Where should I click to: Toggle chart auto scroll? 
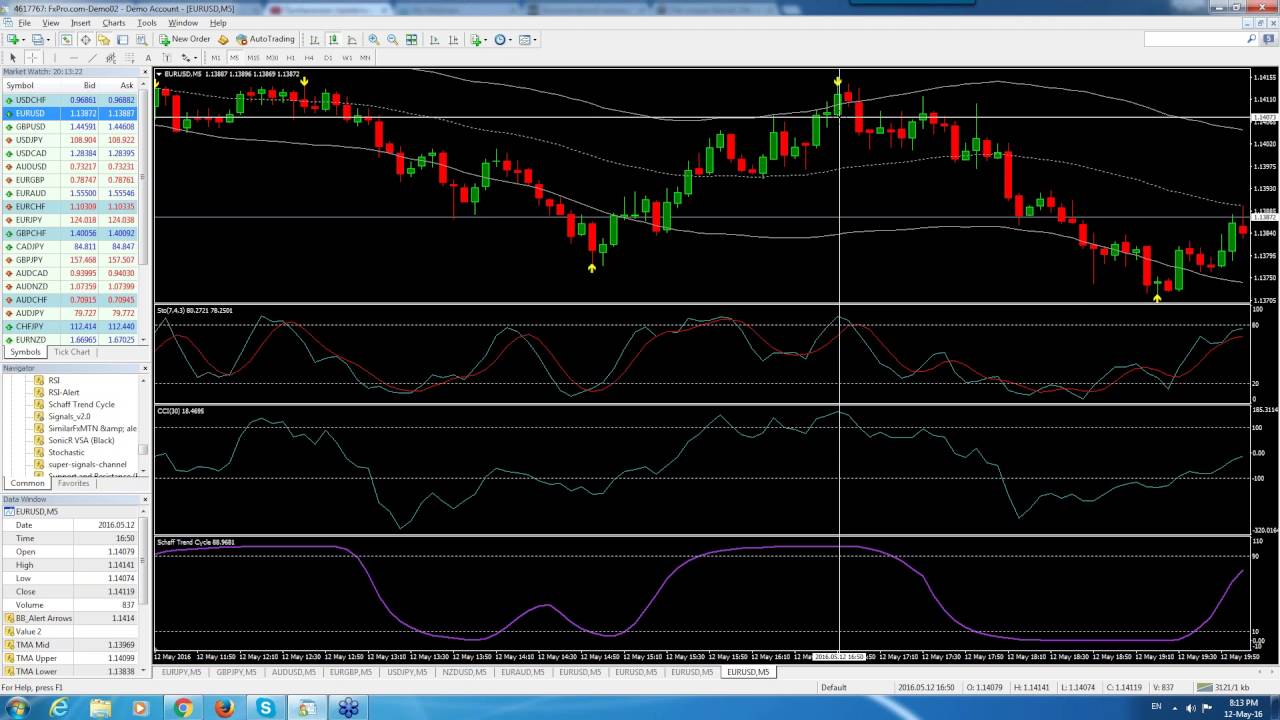tap(434, 40)
